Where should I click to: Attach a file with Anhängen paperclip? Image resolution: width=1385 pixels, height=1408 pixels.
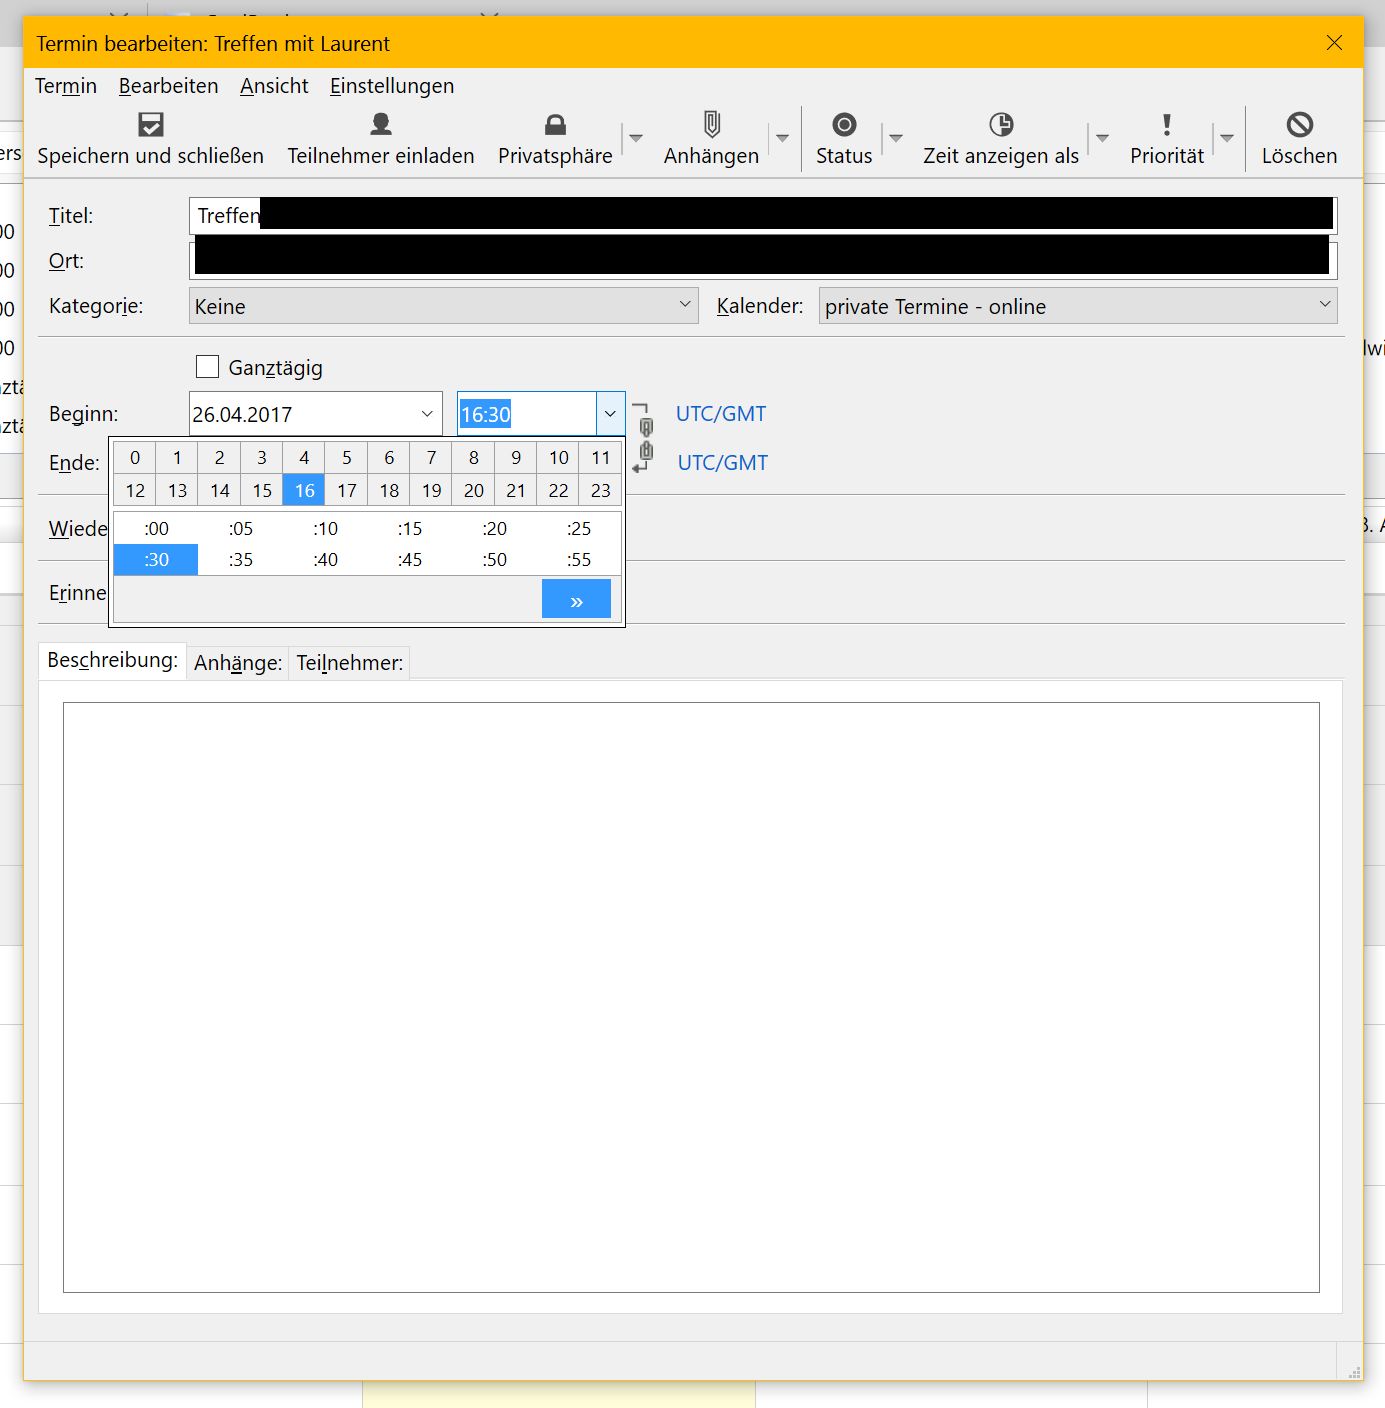click(711, 124)
